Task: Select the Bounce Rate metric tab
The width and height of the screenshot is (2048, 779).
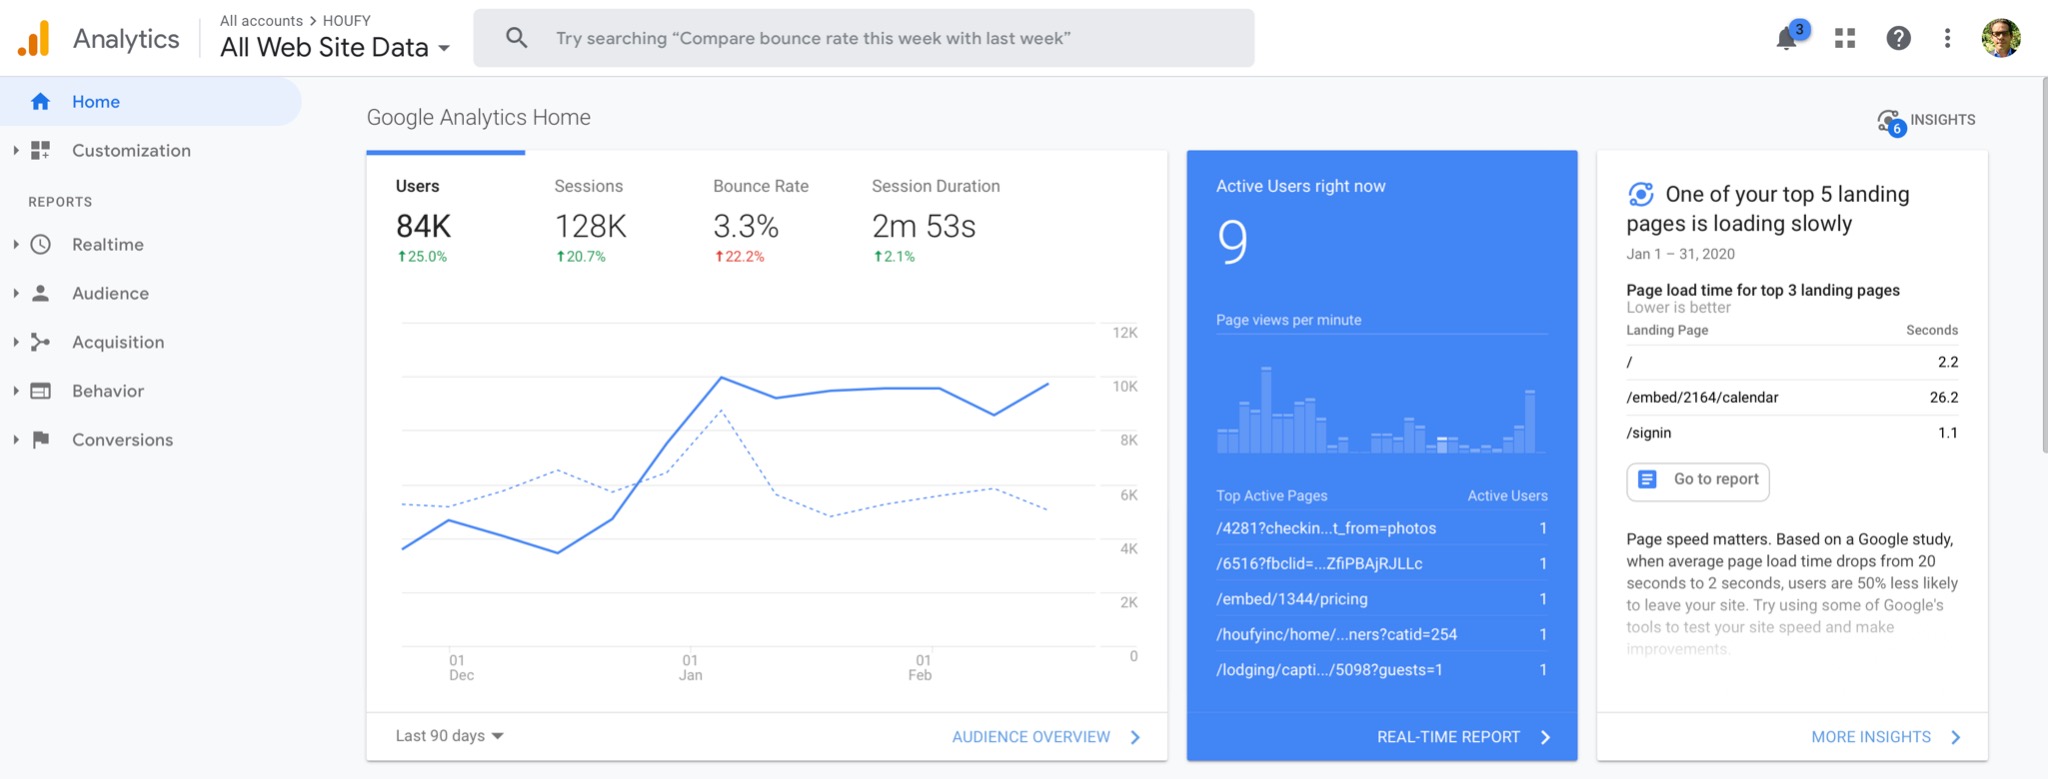Action: (760, 222)
